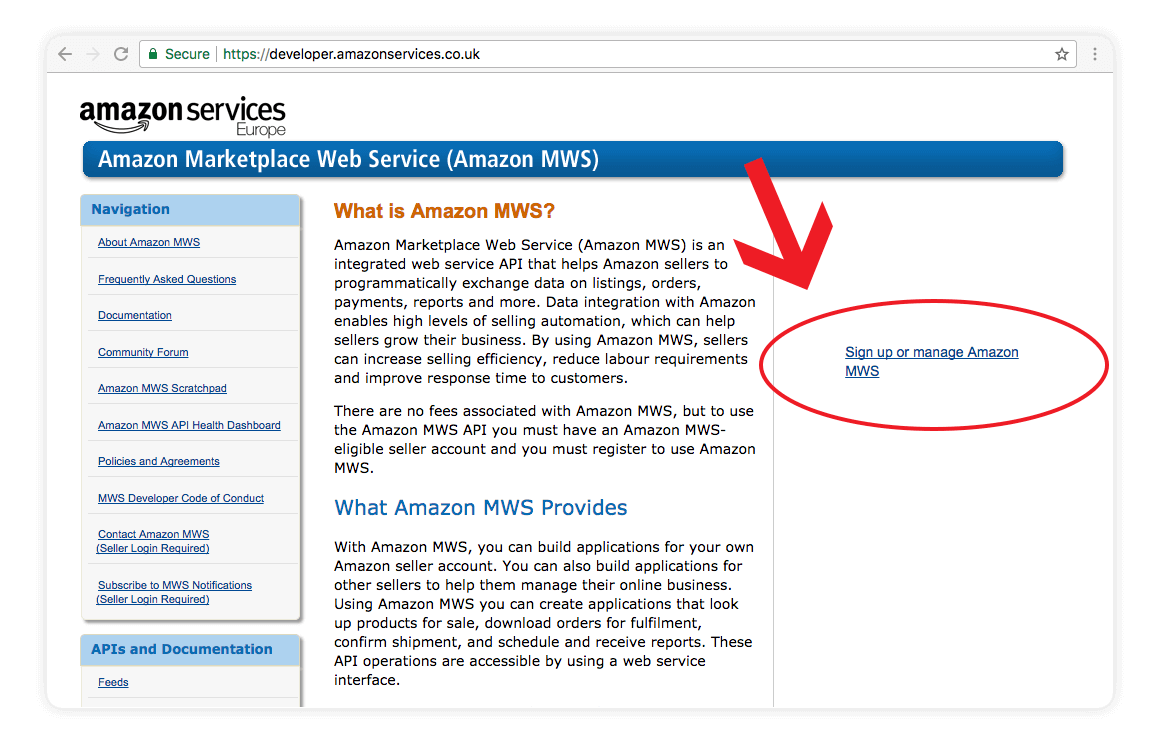Visit the Community Forum link
The image size is (1160, 744).
coord(143,353)
